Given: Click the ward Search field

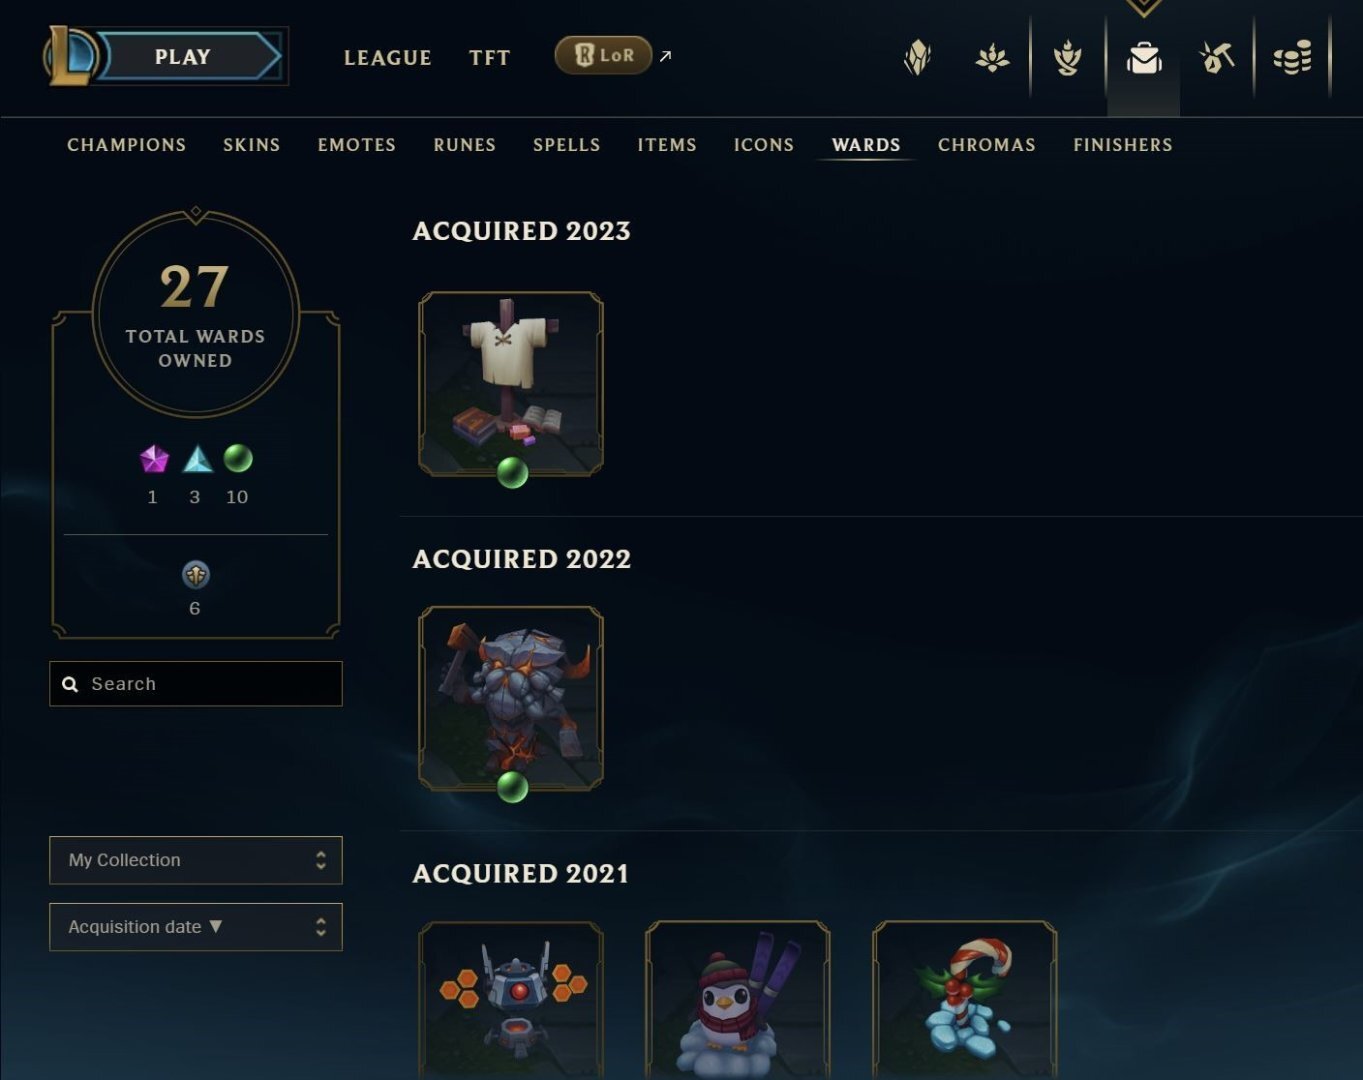Looking at the screenshot, I should pos(196,684).
